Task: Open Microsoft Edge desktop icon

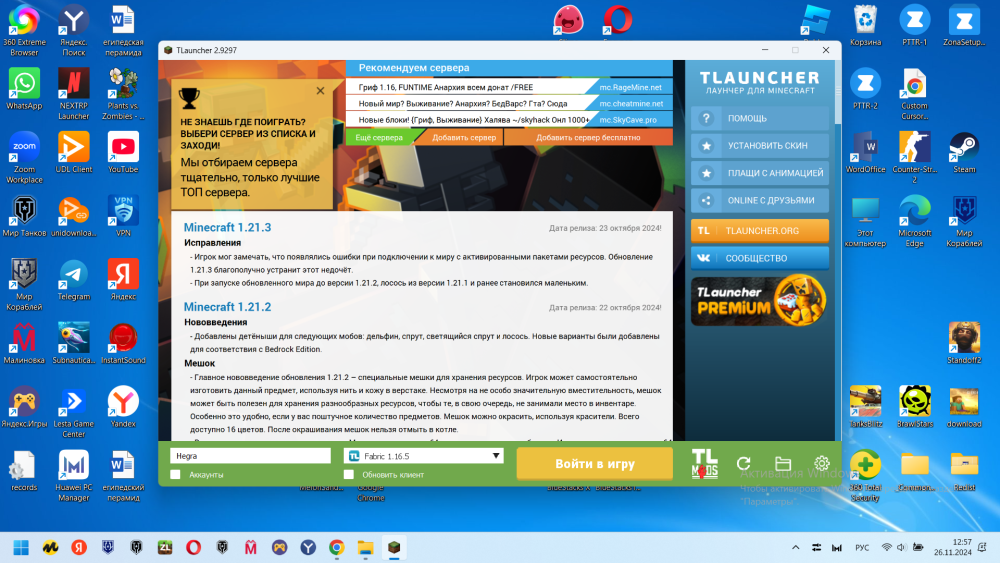Action: 915,221
